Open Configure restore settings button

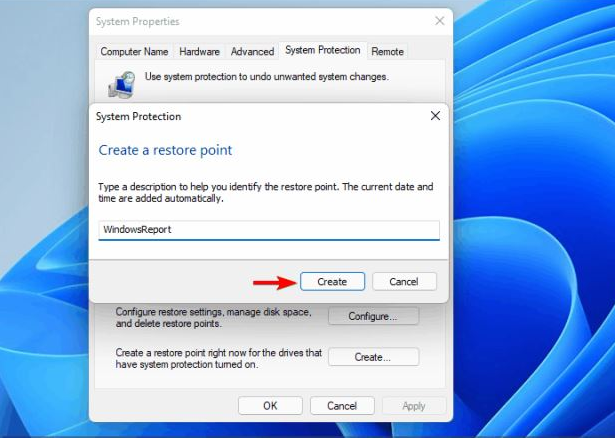coord(373,316)
